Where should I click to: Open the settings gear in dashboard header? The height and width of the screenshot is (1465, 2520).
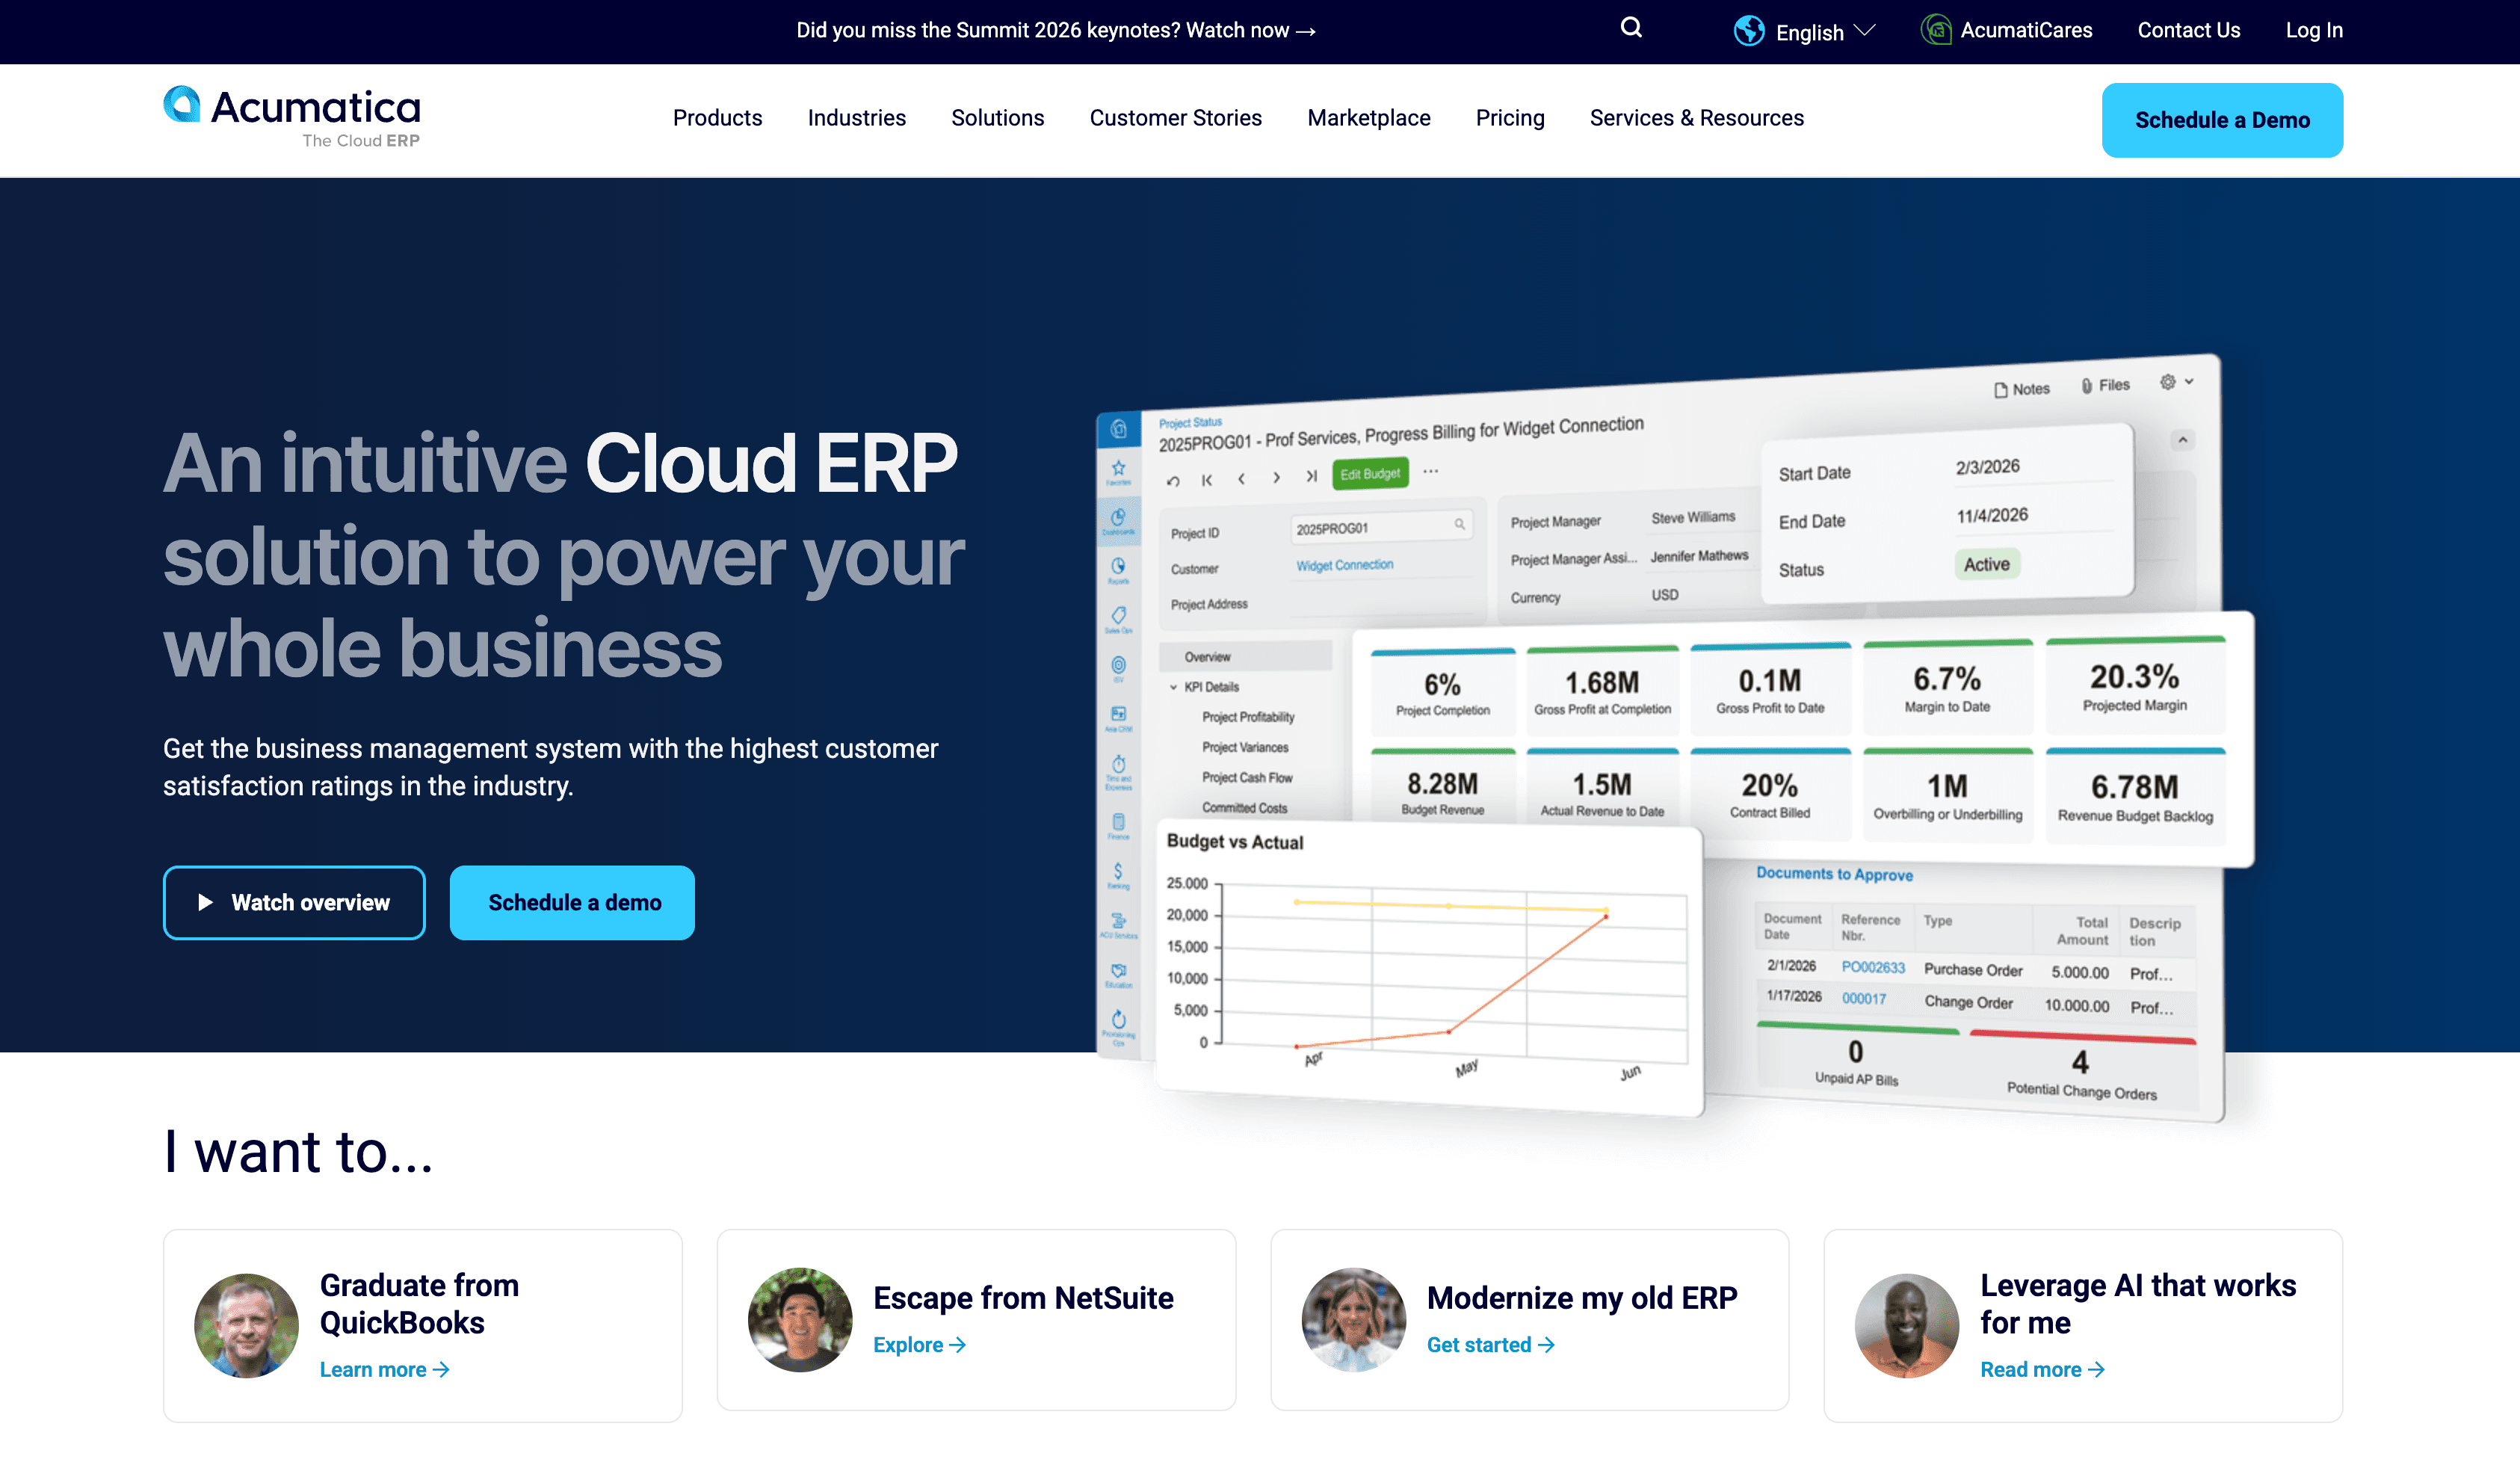point(2167,382)
